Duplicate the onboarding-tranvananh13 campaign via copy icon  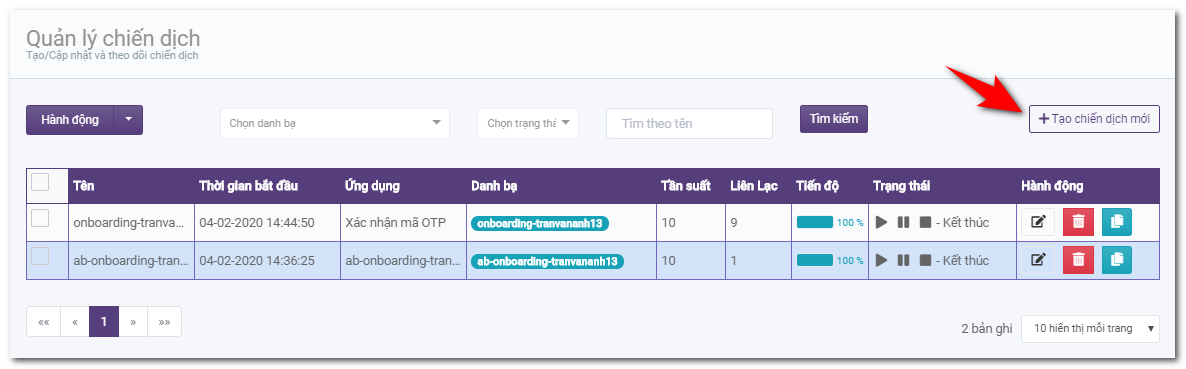pos(1116,222)
